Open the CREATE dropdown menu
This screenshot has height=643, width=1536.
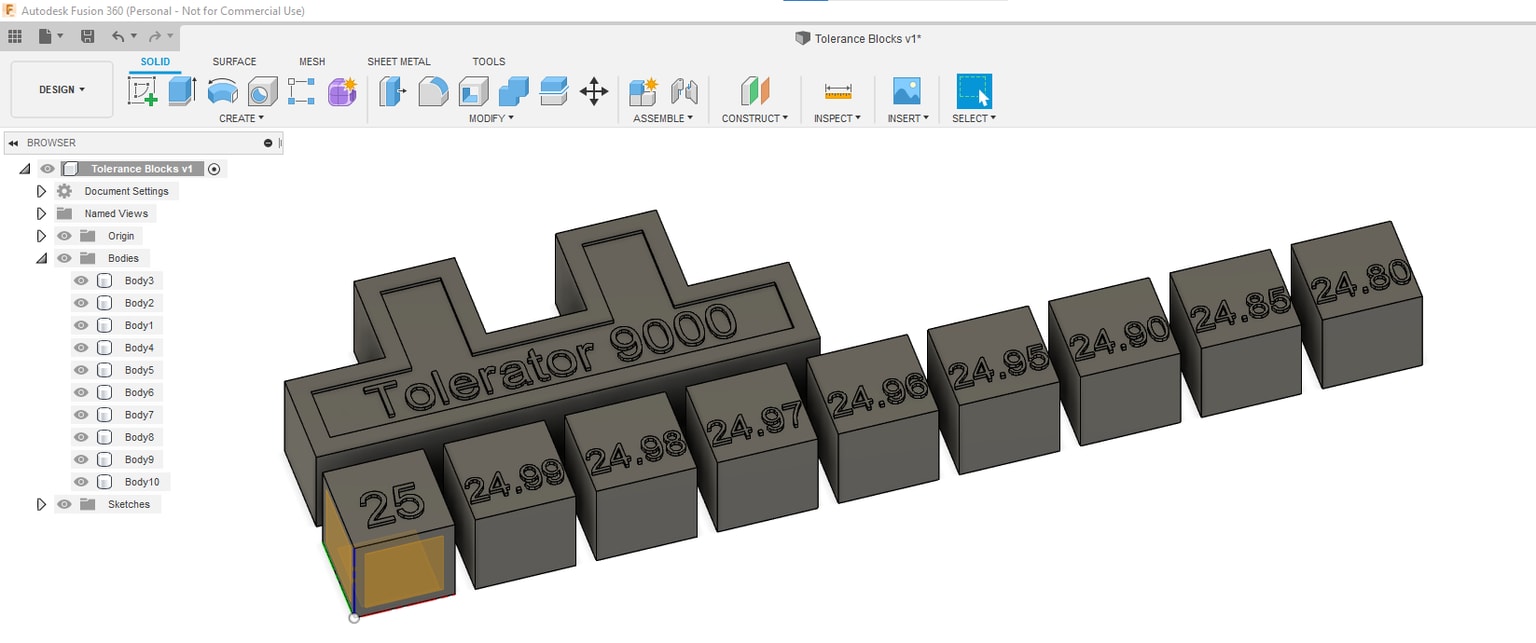coord(241,118)
